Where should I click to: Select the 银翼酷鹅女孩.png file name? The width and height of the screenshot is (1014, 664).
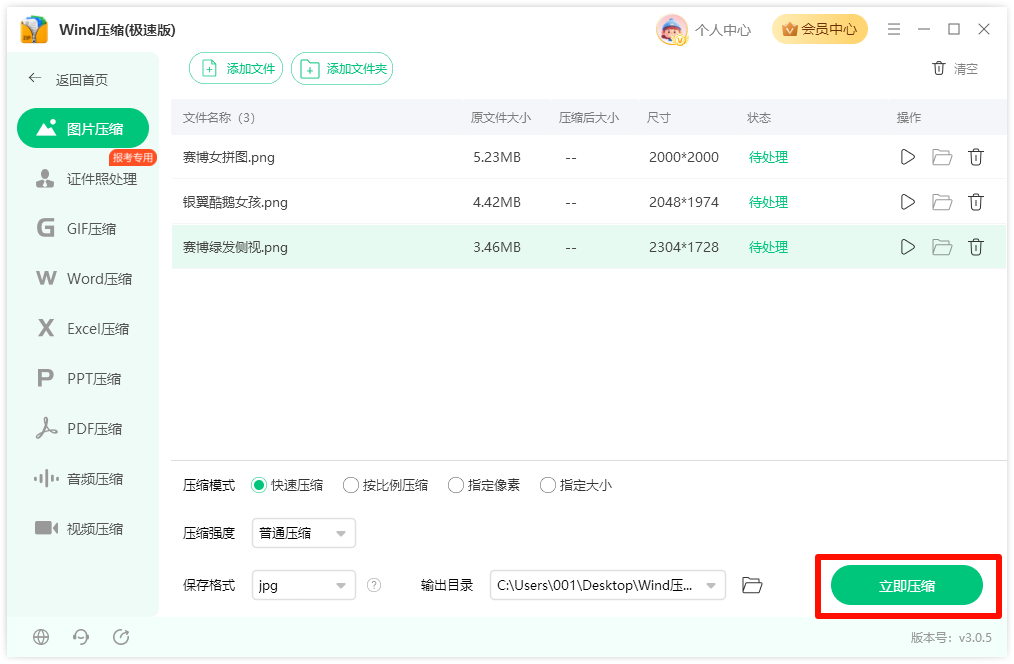pos(235,202)
